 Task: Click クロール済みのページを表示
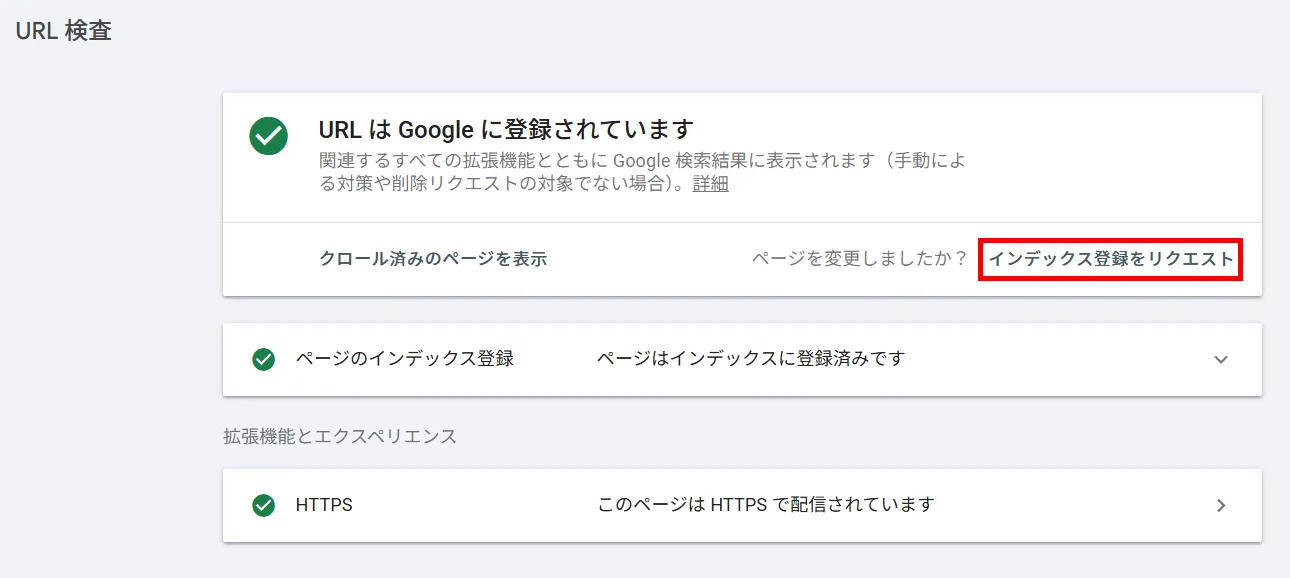(433, 259)
